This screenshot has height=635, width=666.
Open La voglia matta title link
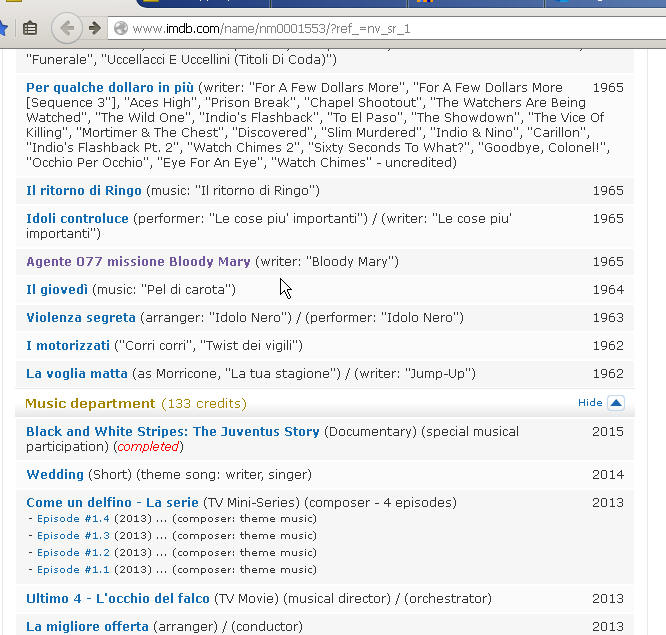77,374
